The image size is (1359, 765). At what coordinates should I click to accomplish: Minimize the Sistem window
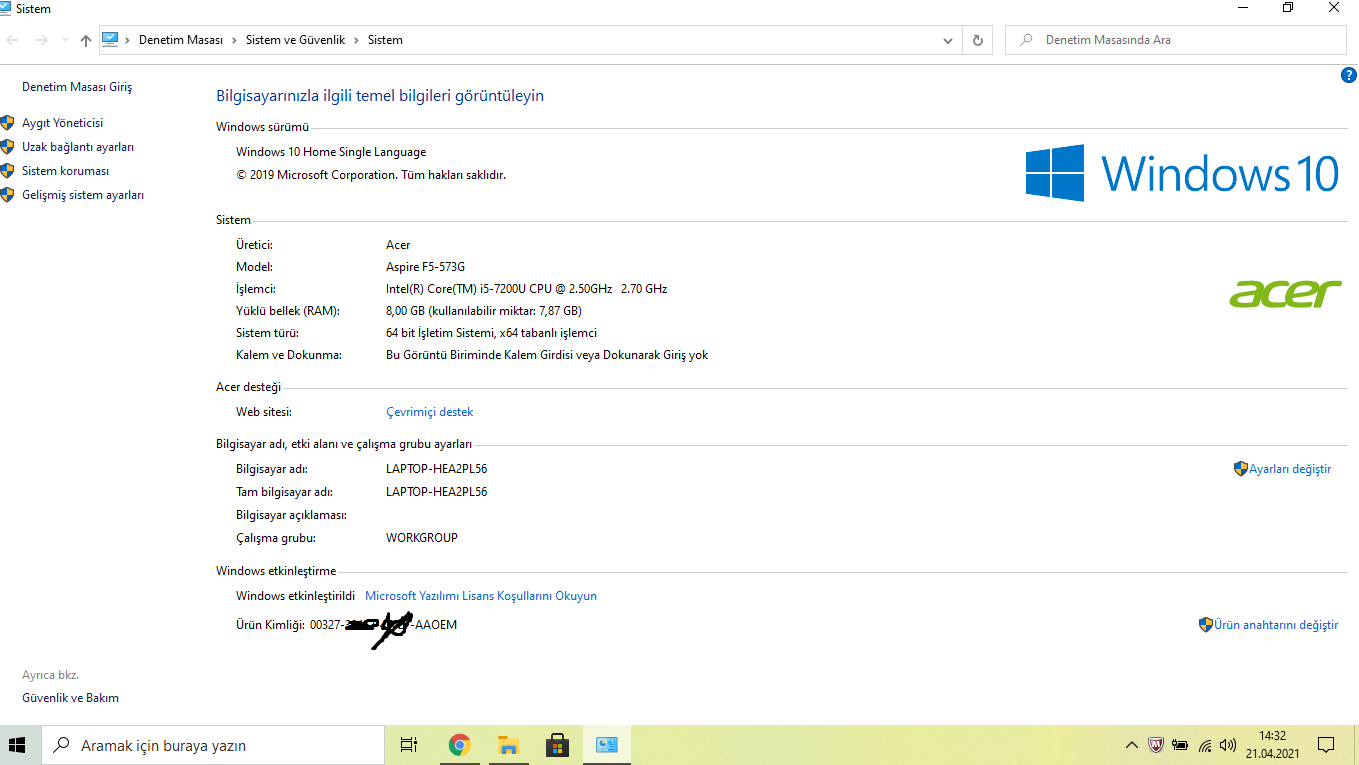(x=1243, y=8)
